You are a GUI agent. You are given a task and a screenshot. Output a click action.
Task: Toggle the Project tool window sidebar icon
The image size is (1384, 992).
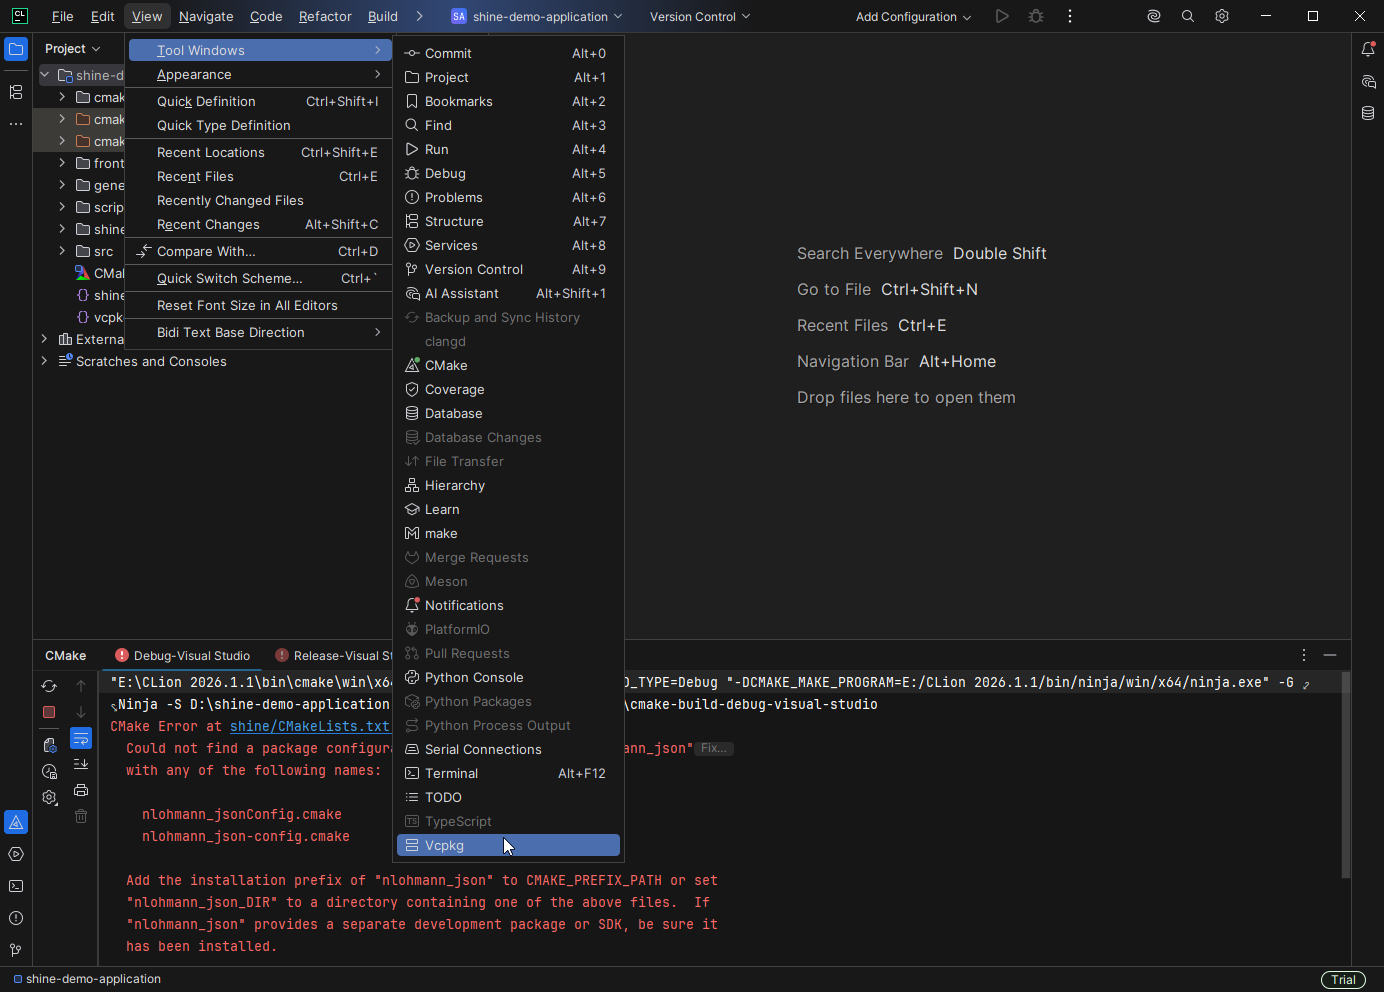[x=16, y=49]
